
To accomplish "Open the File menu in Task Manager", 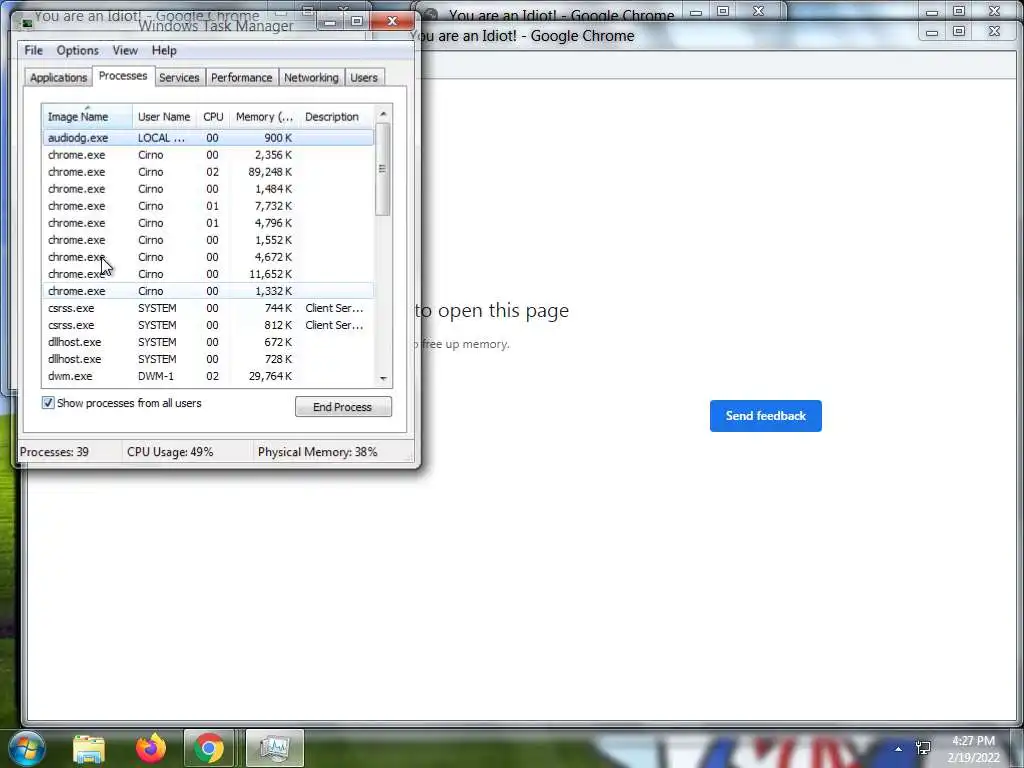I will (x=33, y=50).
